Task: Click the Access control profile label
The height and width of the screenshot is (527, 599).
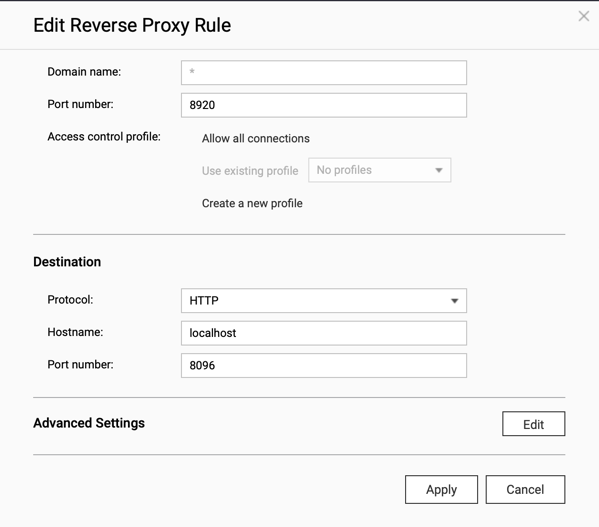Action: point(104,137)
